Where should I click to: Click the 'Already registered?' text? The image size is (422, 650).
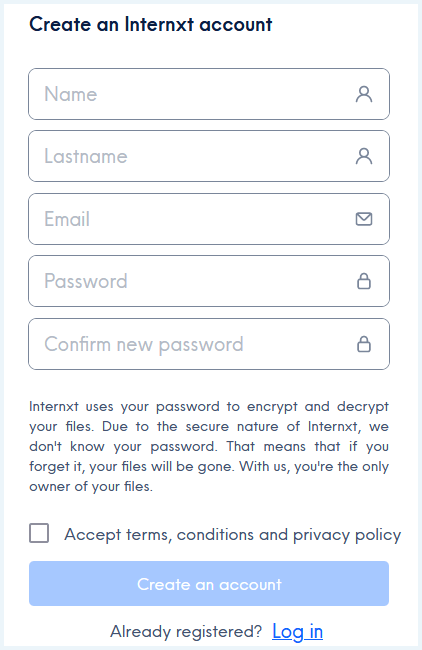(186, 632)
